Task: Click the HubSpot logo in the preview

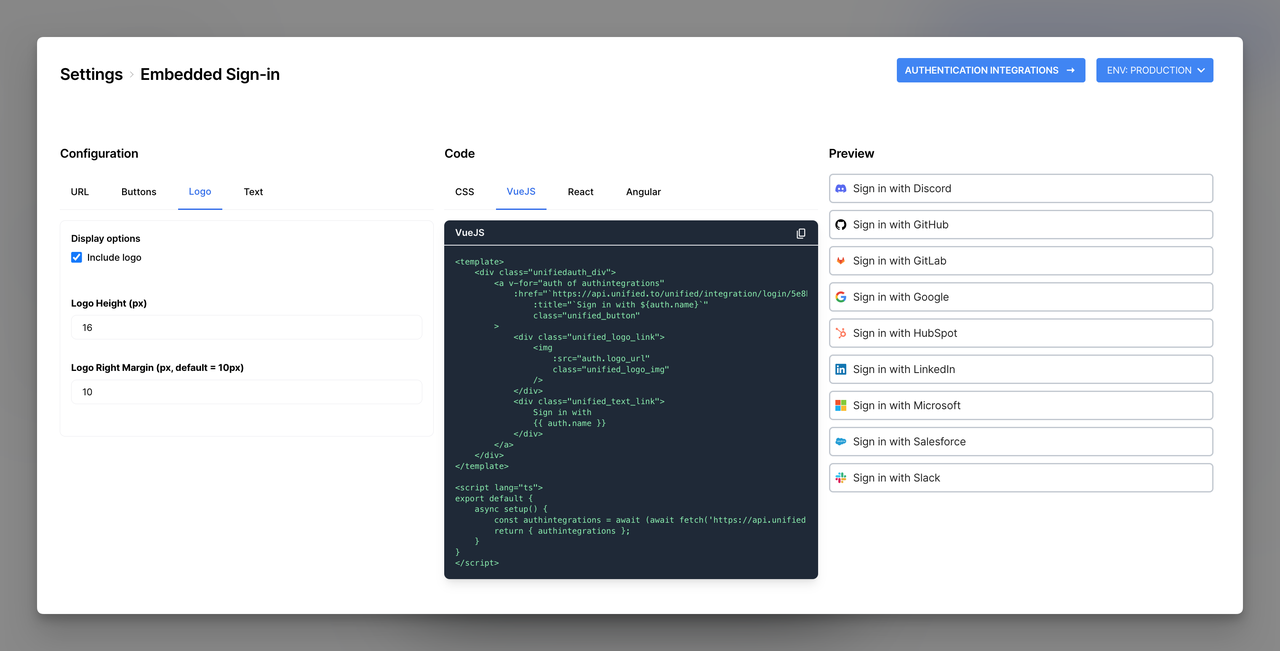Action: pyautogui.click(x=841, y=333)
